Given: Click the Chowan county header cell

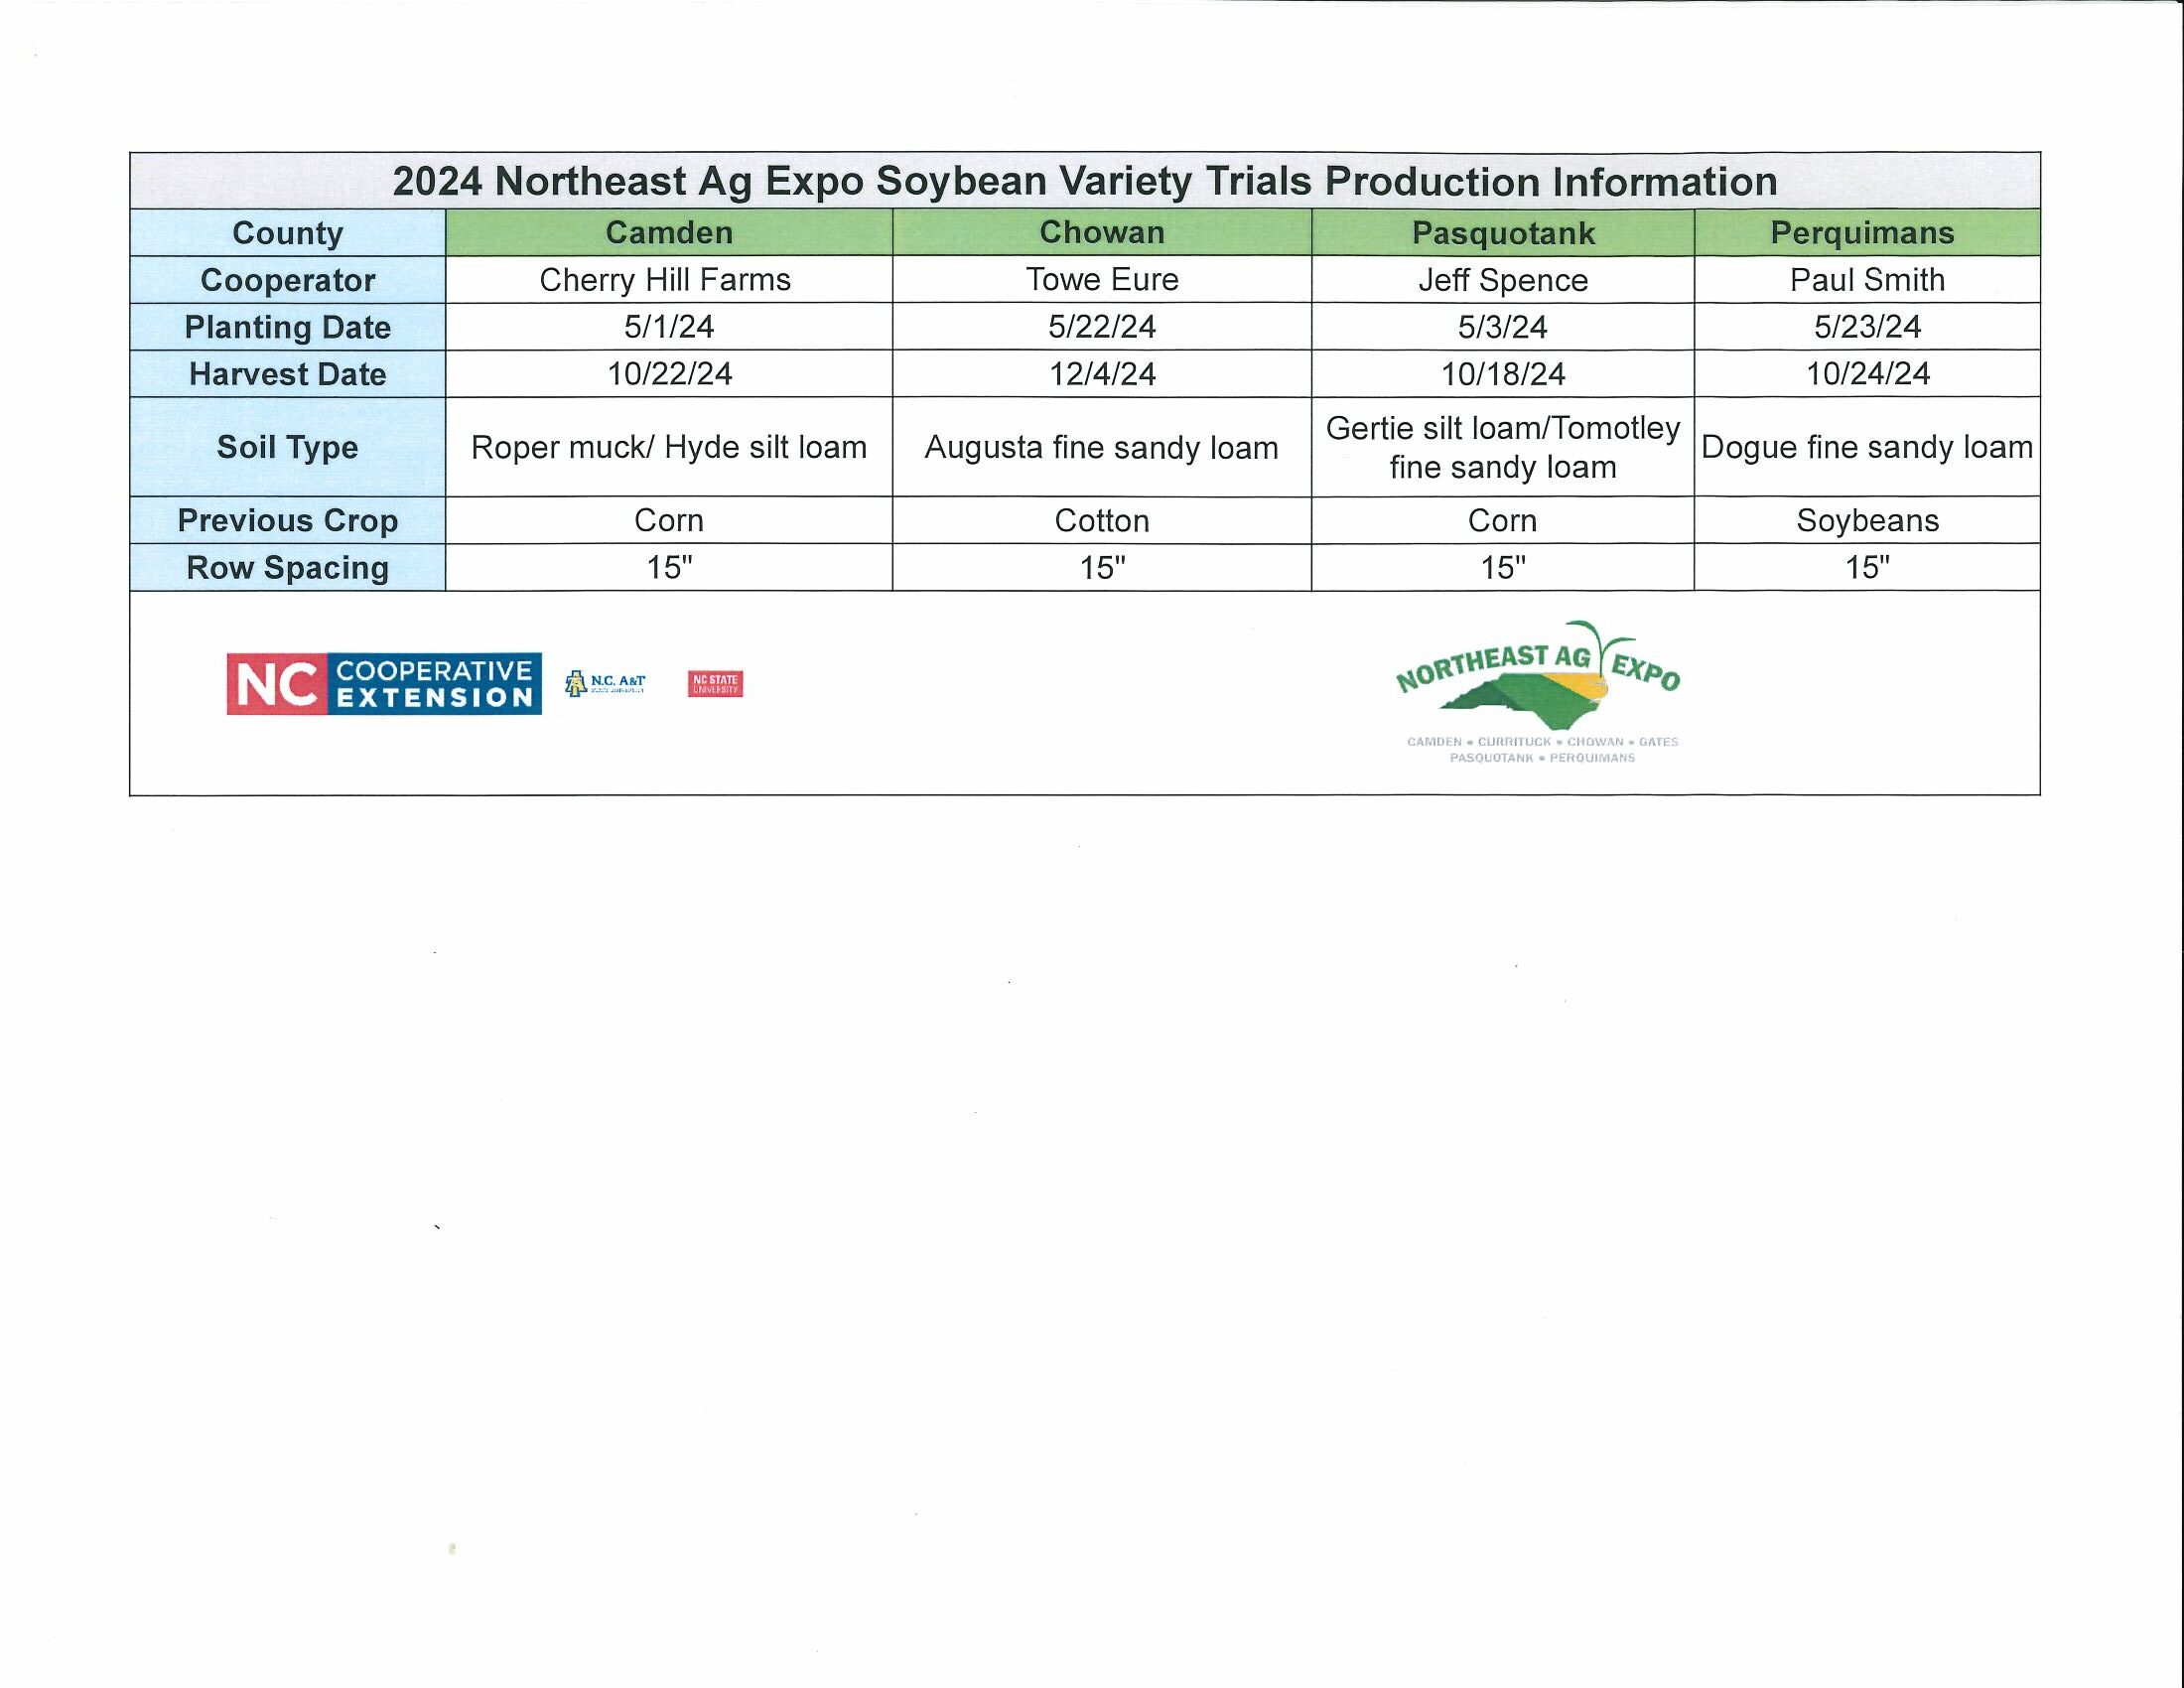Looking at the screenshot, I should pos(1102,233).
